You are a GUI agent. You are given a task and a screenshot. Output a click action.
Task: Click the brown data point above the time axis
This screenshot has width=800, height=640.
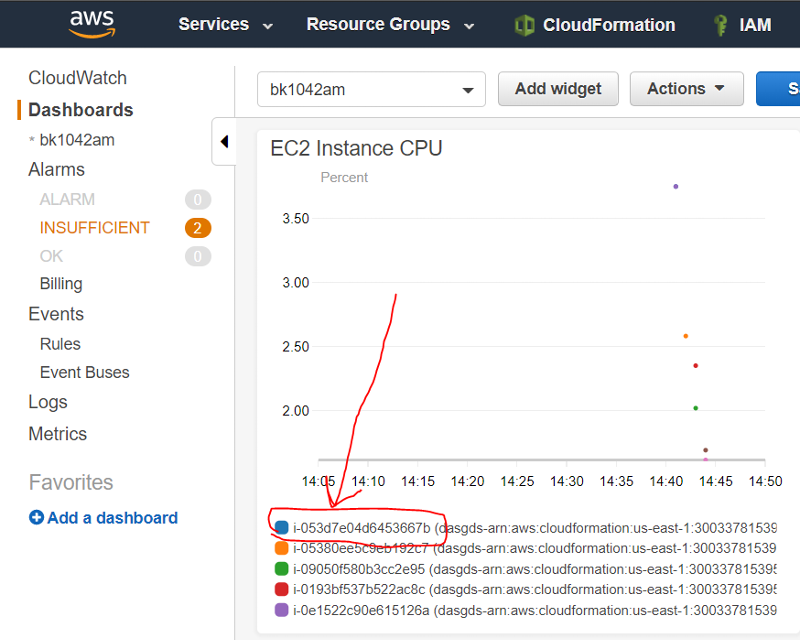[706, 450]
